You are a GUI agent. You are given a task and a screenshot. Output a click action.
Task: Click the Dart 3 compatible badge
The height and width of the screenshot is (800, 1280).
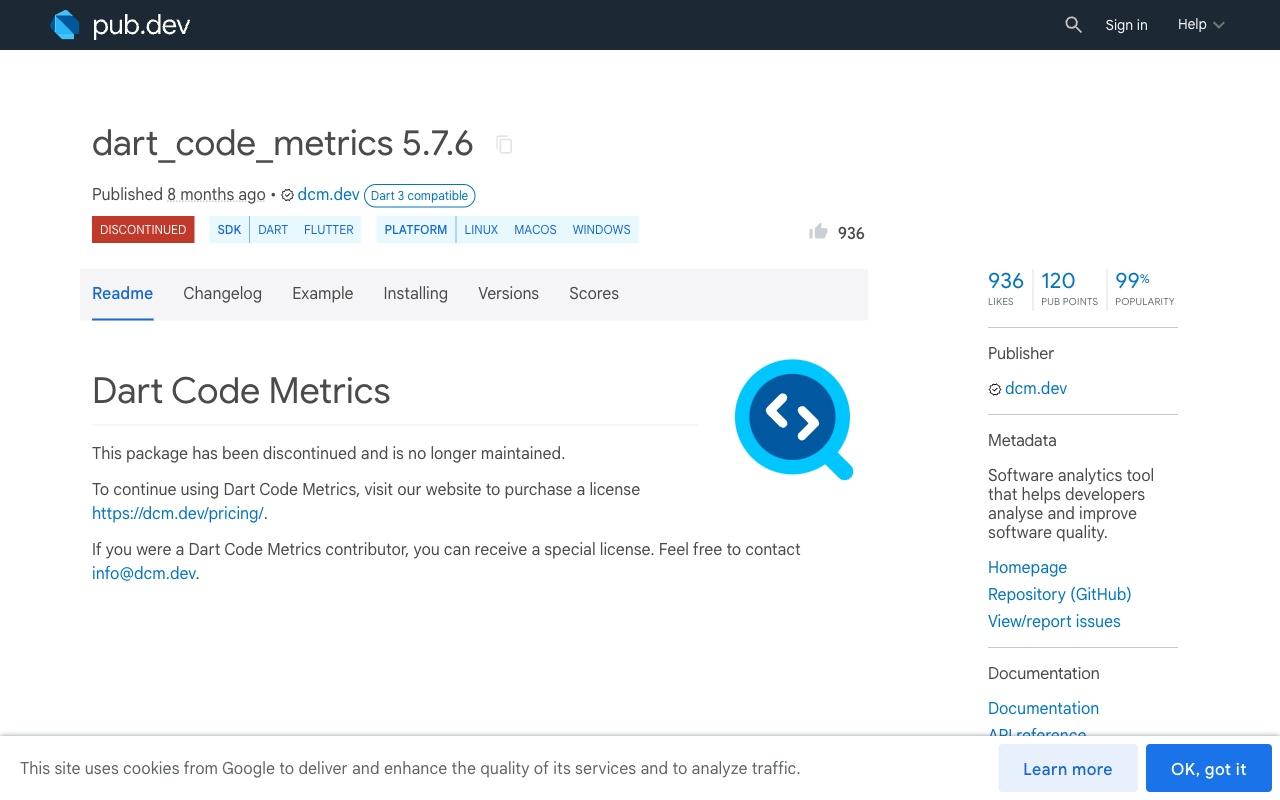[x=419, y=195]
